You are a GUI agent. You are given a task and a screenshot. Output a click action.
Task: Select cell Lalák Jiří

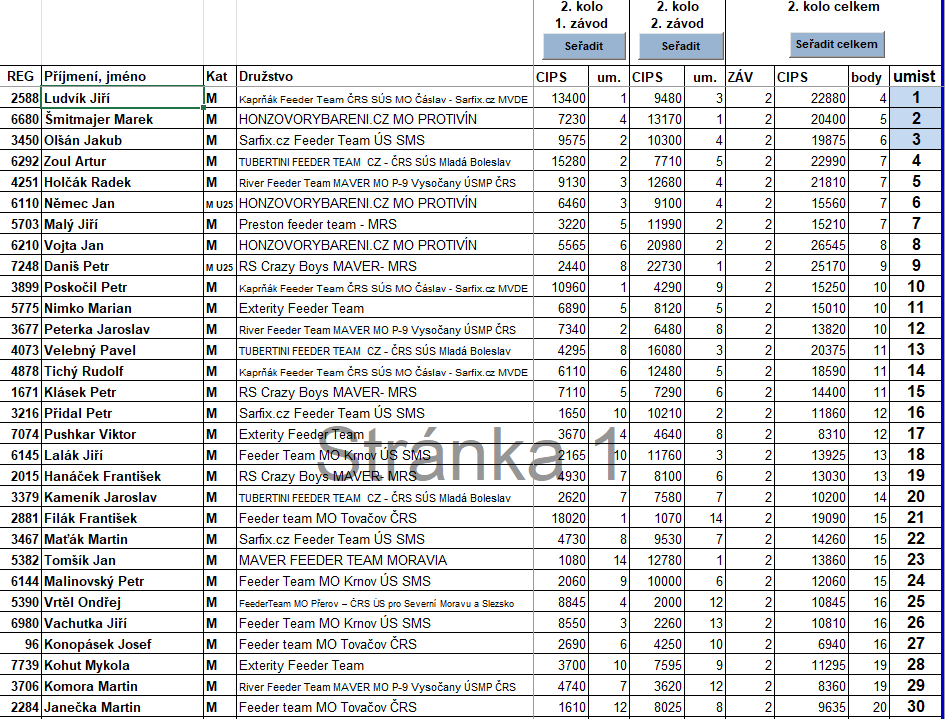[x=123, y=455]
